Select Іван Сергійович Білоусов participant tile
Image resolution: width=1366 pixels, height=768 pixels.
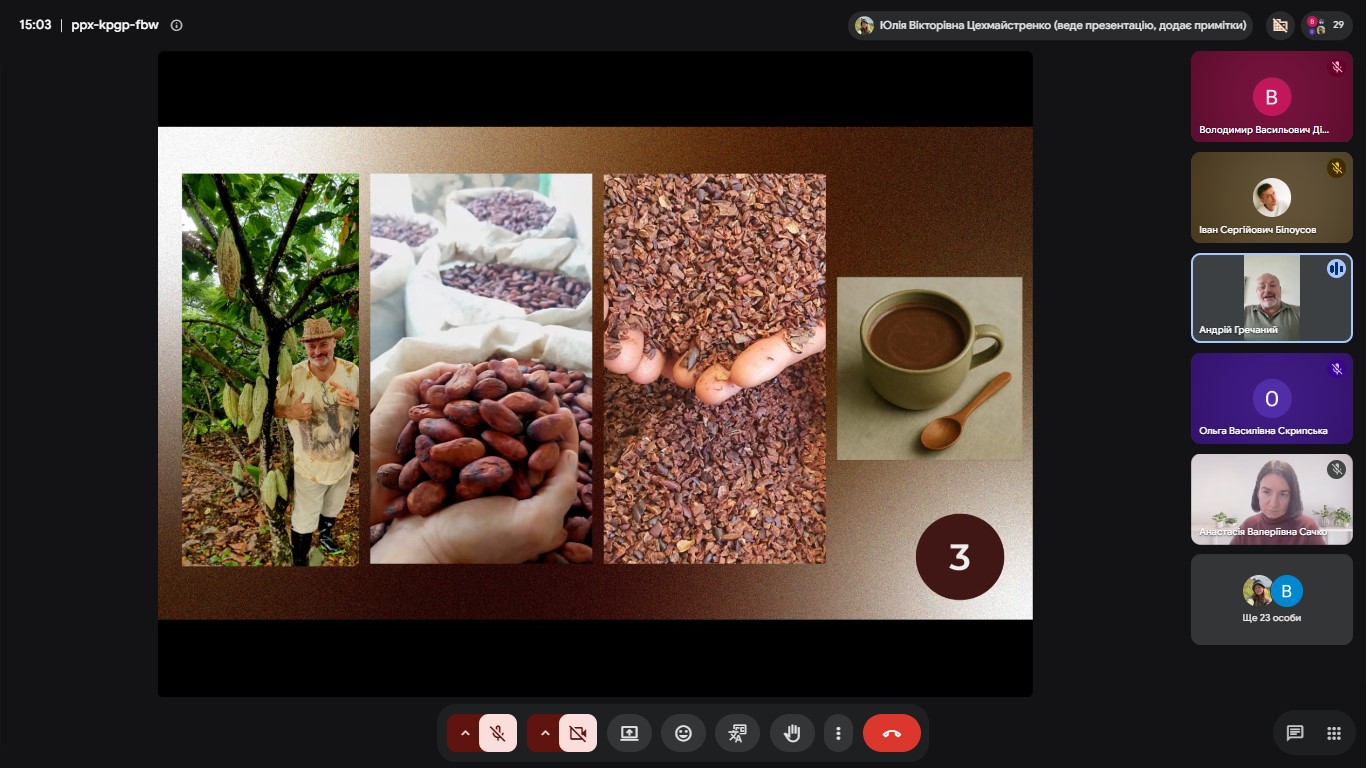click(x=1271, y=197)
